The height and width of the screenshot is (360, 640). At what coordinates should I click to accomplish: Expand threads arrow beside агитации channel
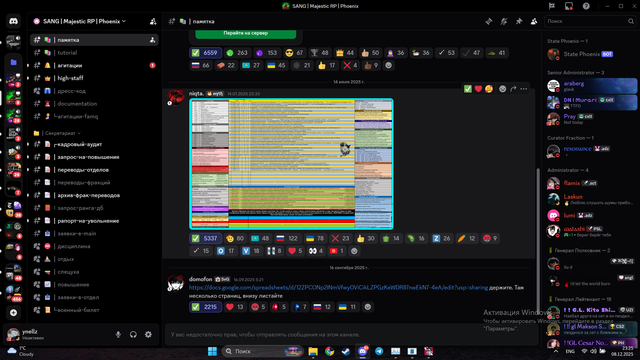click(x=28, y=65)
